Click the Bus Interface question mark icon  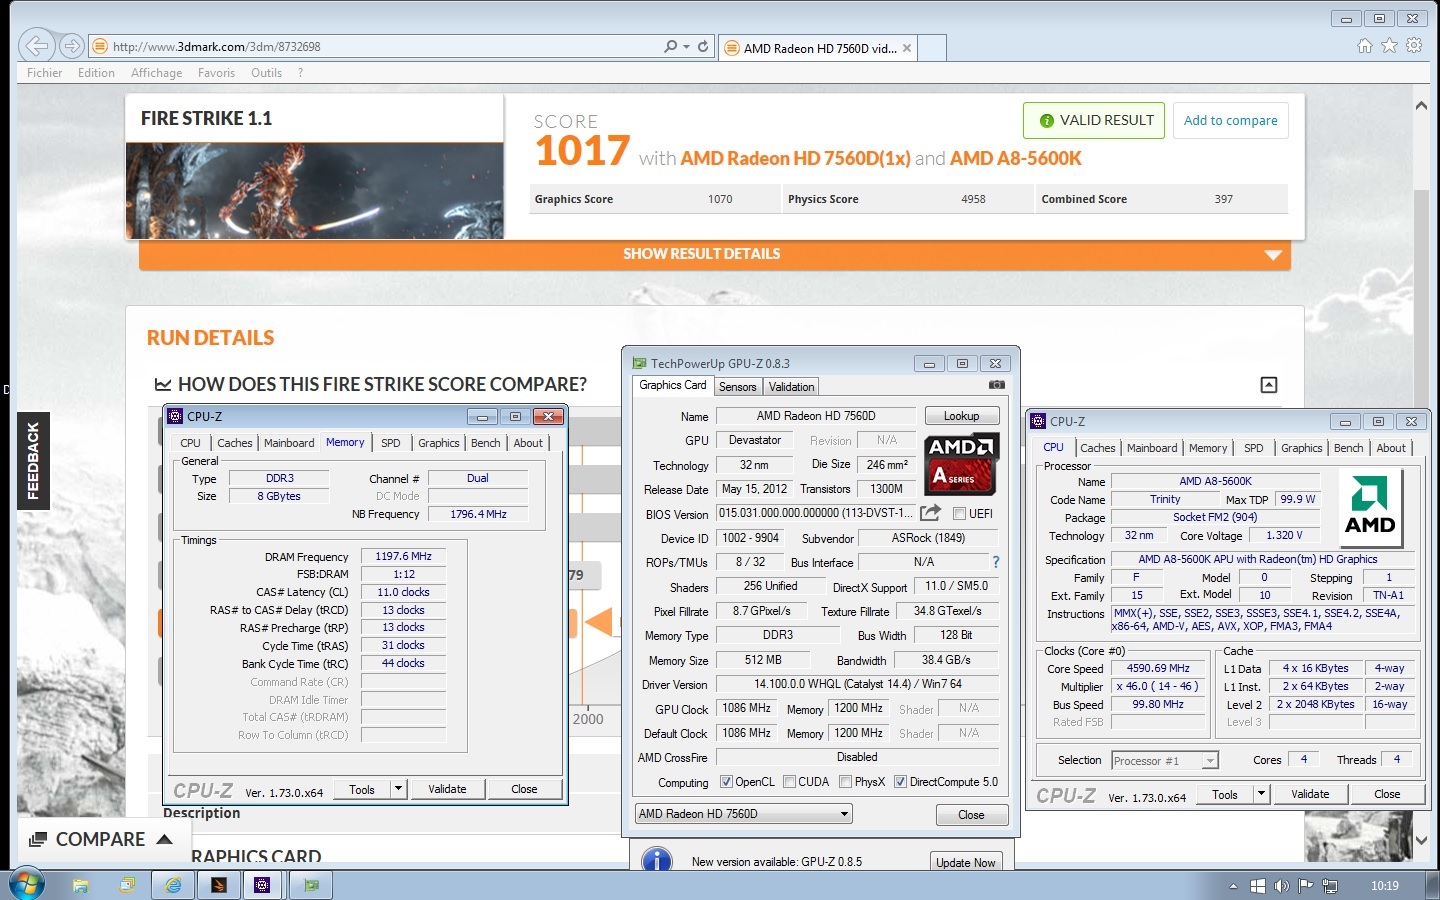coord(996,562)
